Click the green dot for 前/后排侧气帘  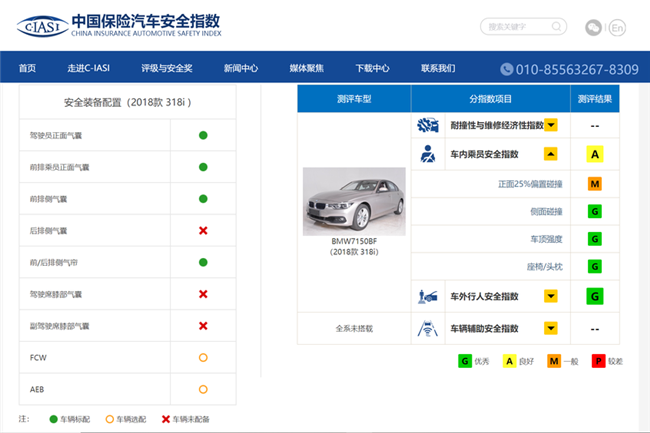(x=203, y=262)
